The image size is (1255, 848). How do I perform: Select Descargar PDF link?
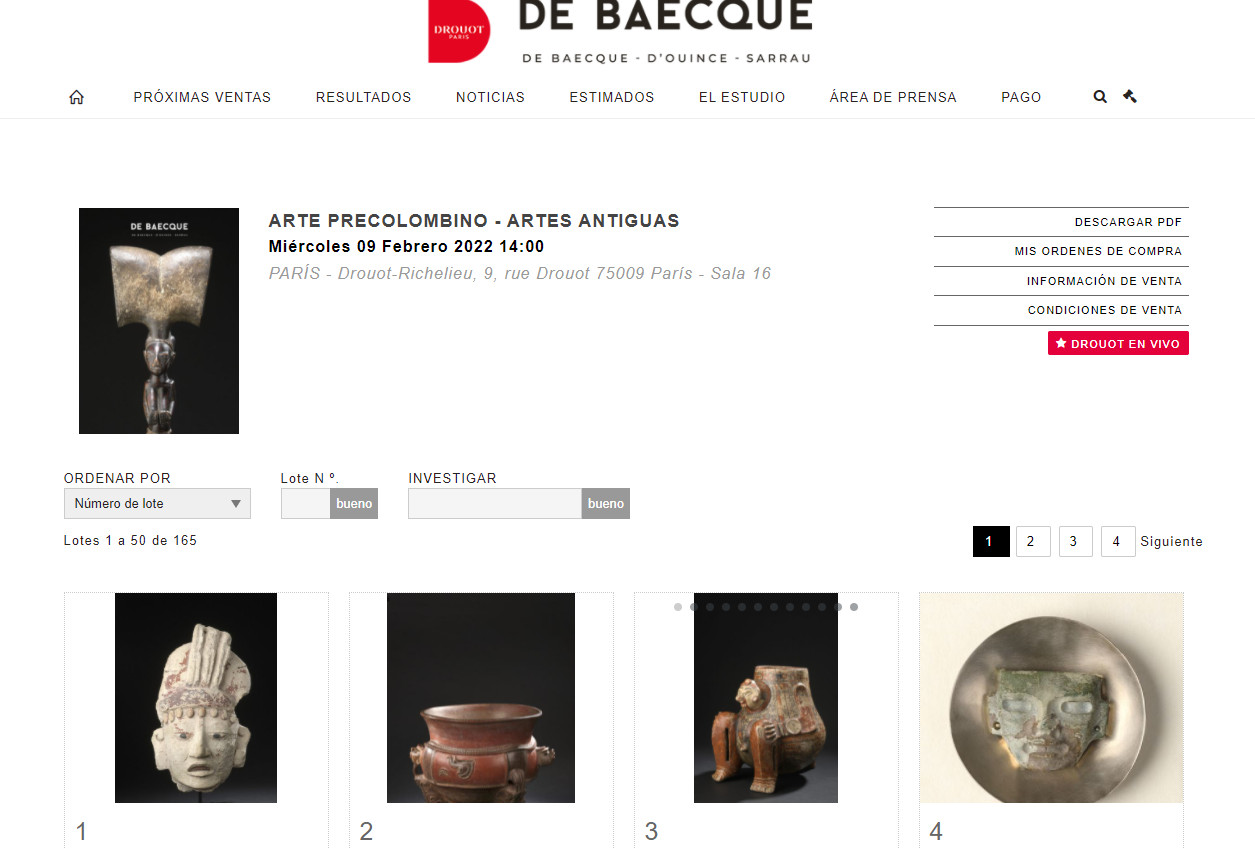[x=1128, y=222]
